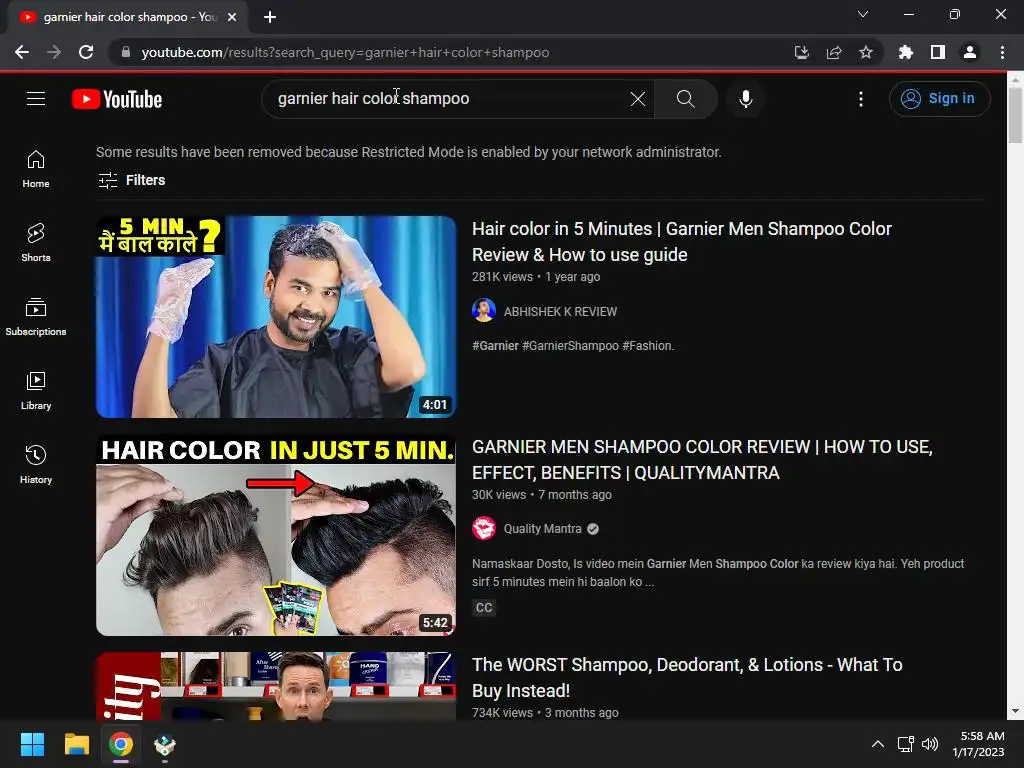This screenshot has width=1024, height=768.
Task: Click the #Garnier hashtag text
Action: click(x=495, y=346)
